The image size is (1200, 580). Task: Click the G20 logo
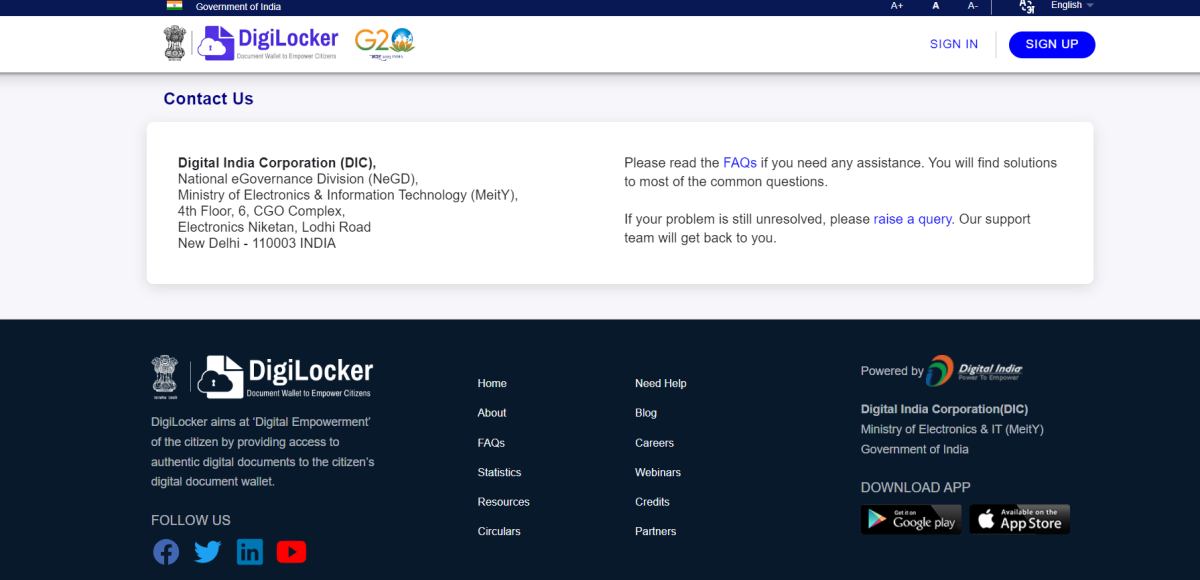pyautogui.click(x=383, y=43)
